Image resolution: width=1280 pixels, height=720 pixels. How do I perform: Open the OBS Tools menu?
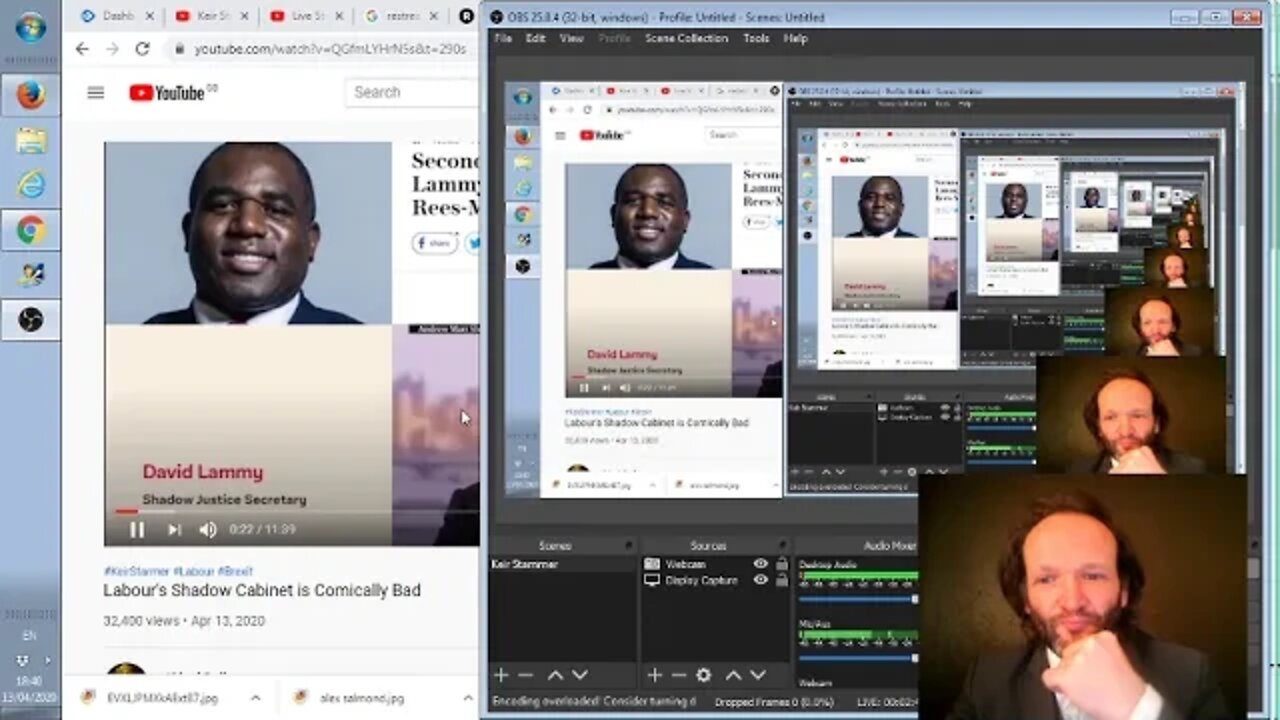756,38
